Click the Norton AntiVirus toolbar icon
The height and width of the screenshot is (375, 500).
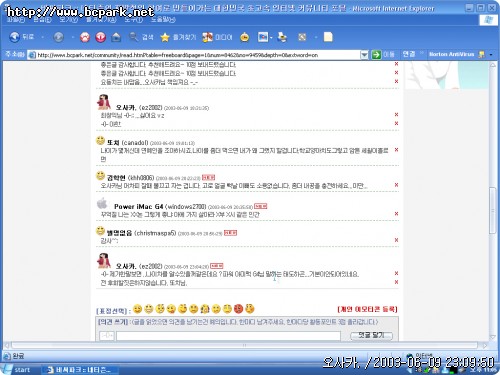pyautogui.click(x=481, y=54)
